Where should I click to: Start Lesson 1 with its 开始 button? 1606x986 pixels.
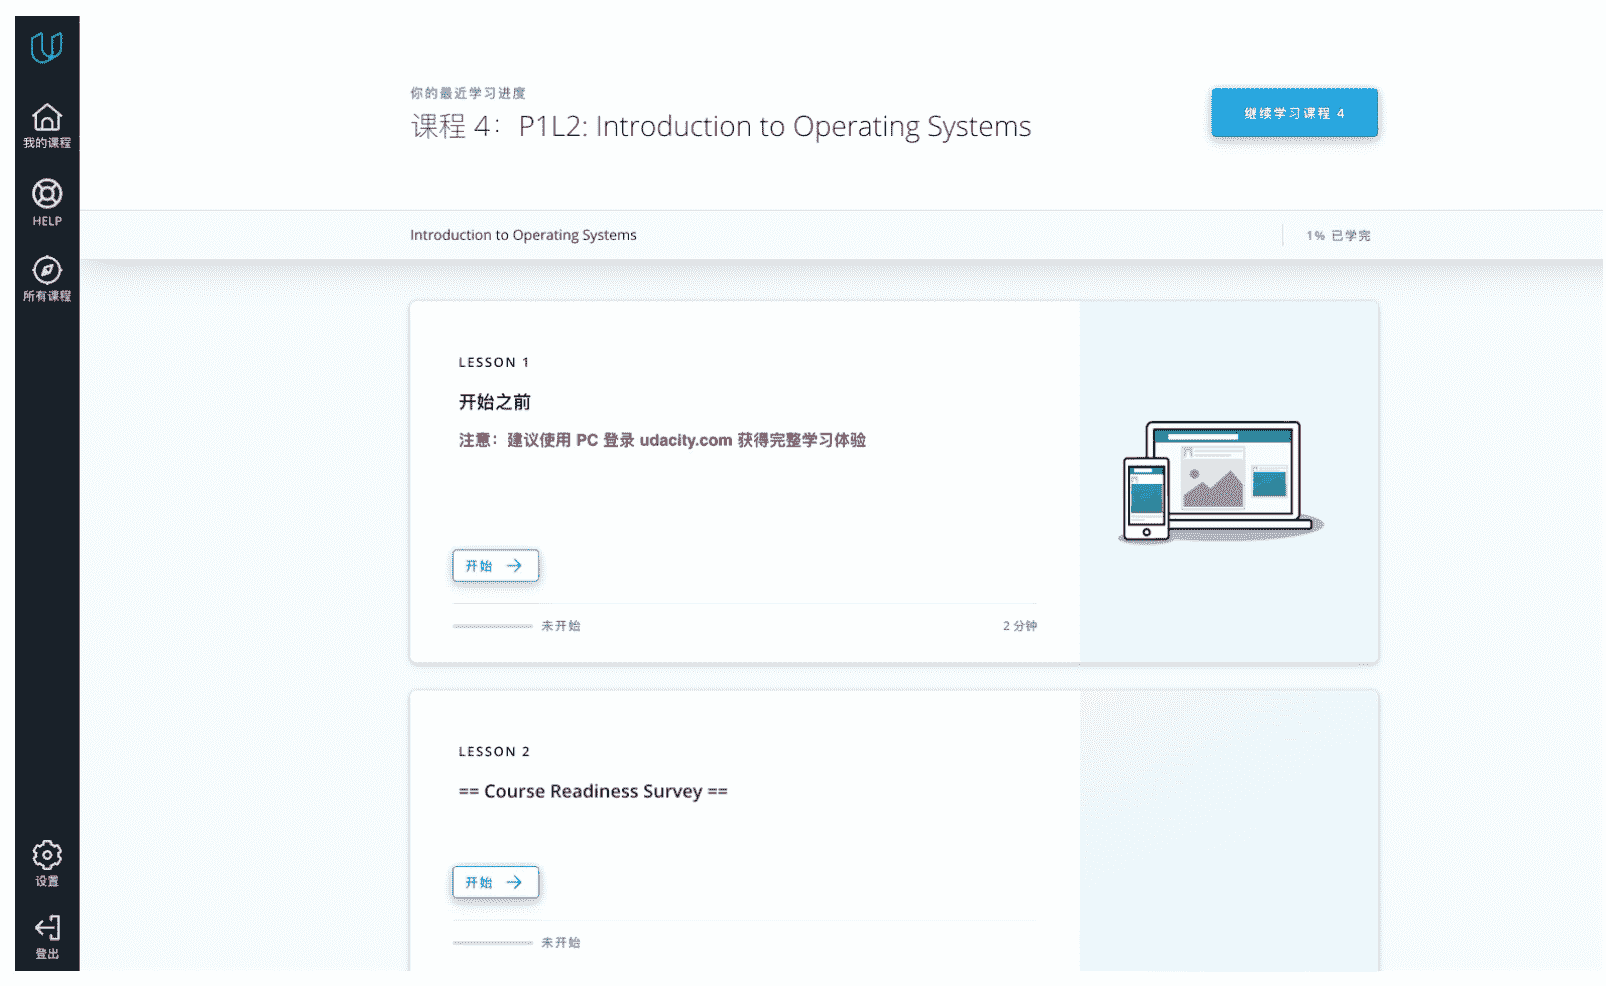tap(495, 566)
